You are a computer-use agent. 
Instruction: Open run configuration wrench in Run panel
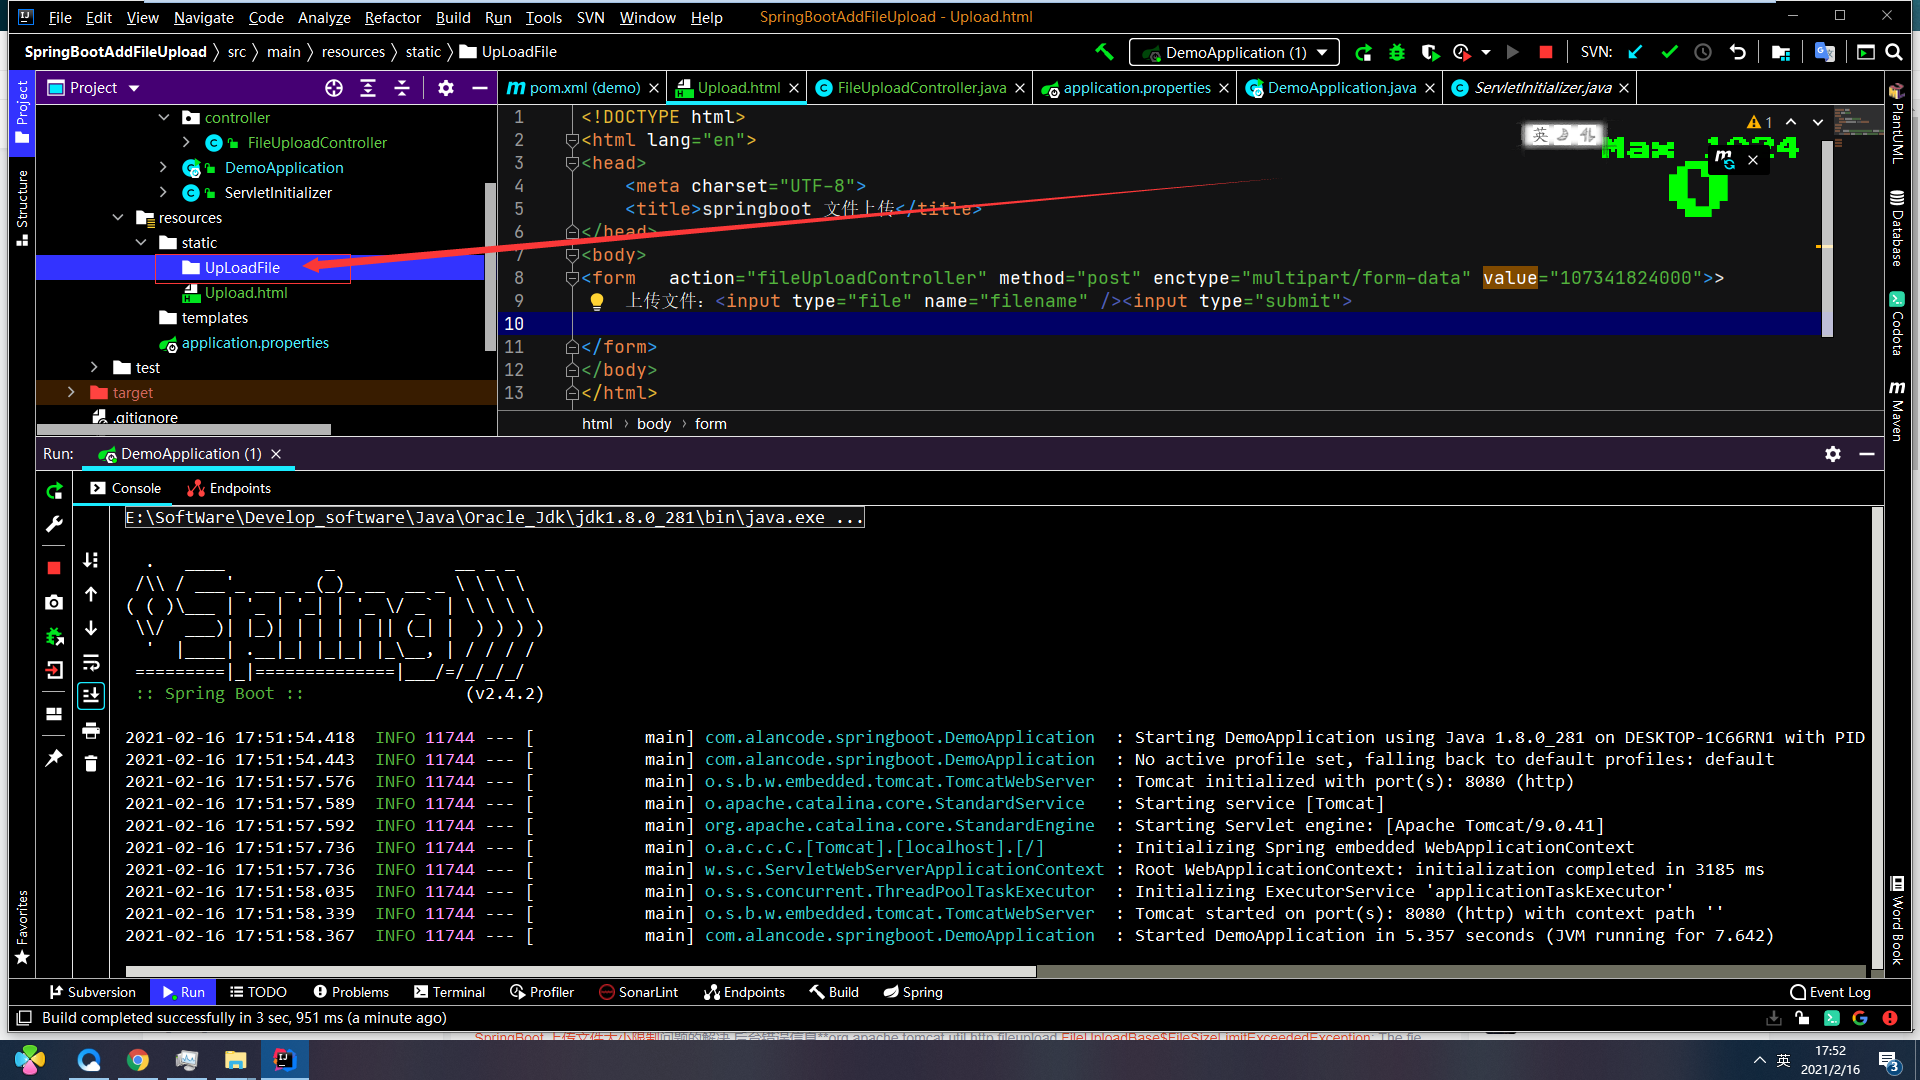[54, 524]
